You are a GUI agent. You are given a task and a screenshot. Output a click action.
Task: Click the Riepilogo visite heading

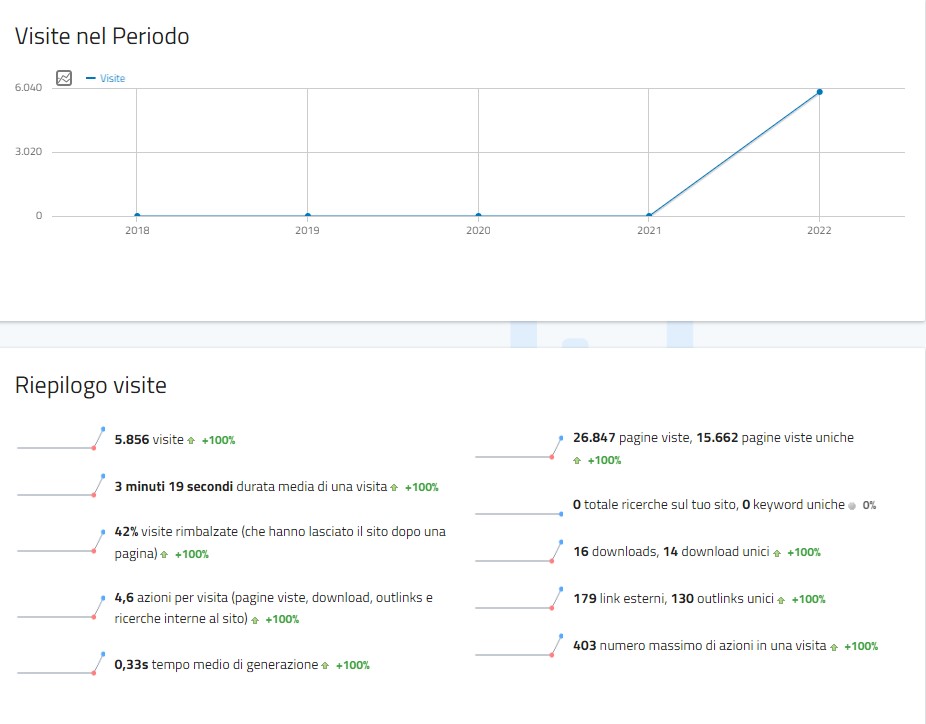coord(91,386)
